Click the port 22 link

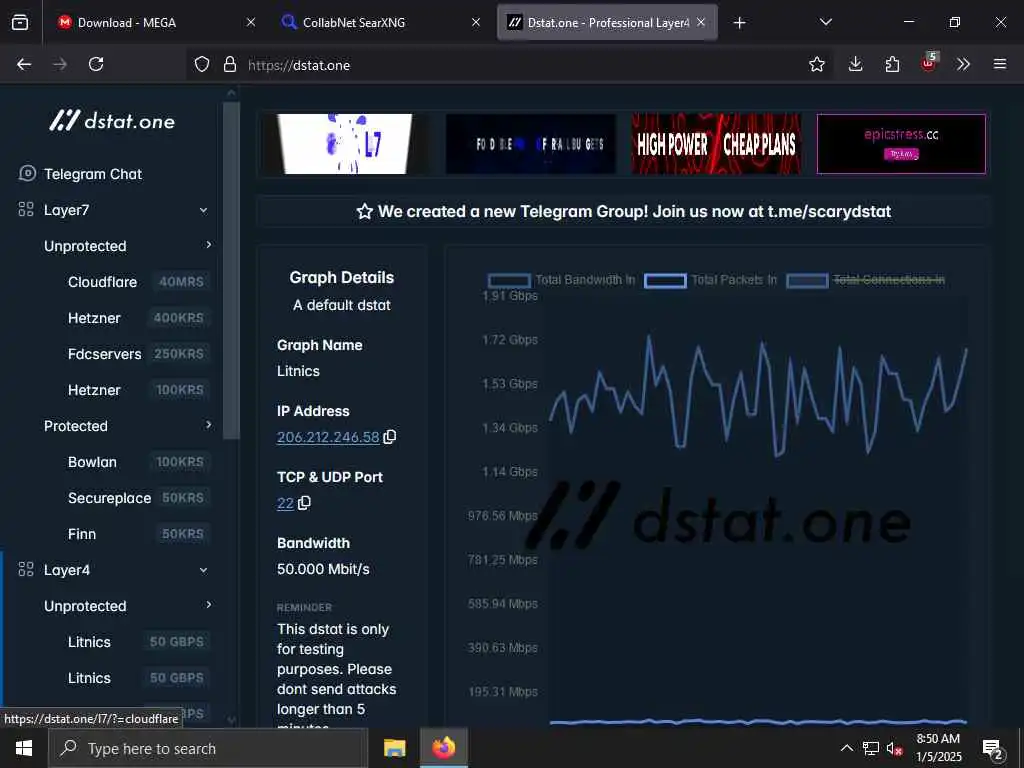click(285, 503)
